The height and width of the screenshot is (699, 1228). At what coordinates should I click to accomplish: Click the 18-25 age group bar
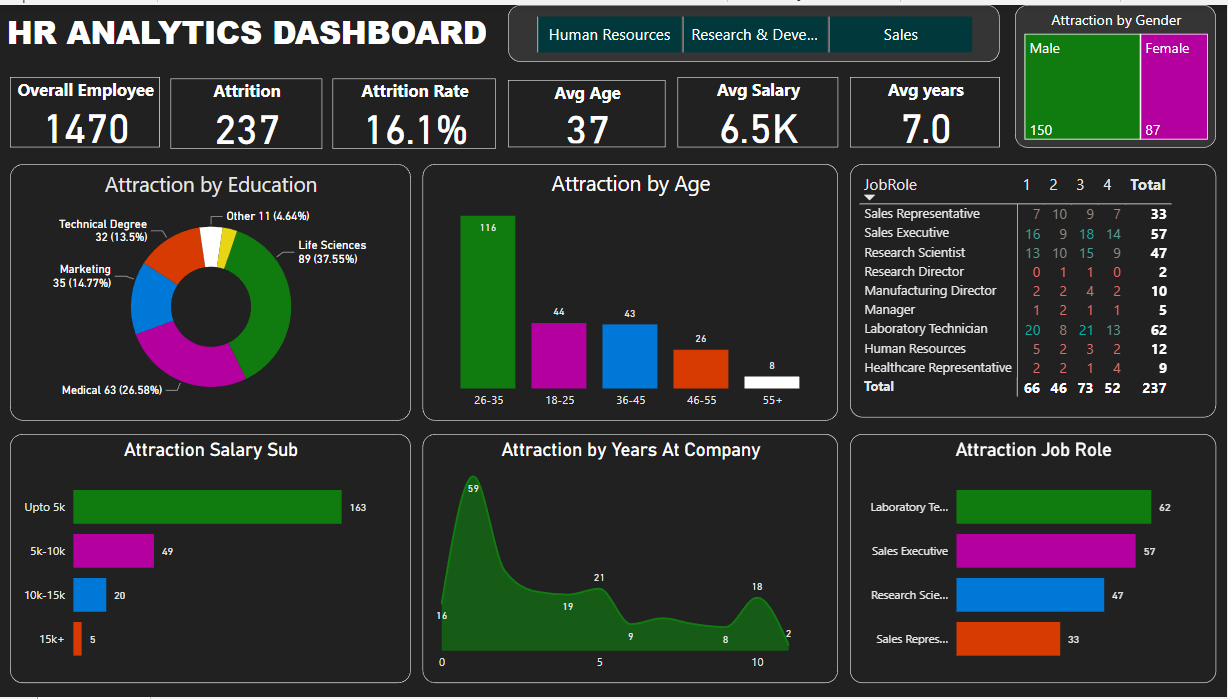coord(559,355)
